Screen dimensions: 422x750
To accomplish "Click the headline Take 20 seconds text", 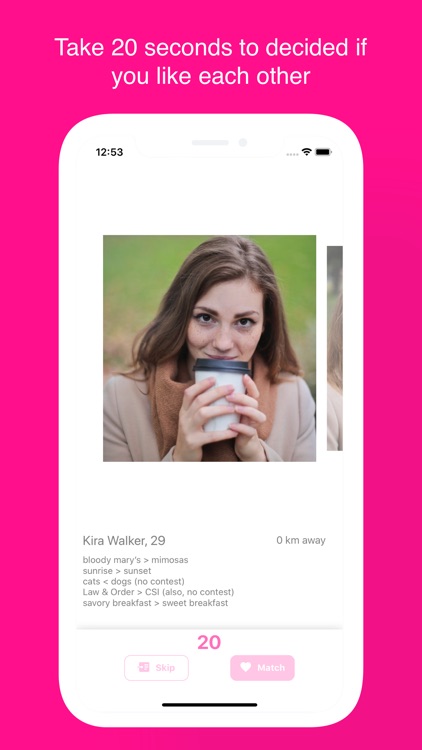I will click(211, 62).
